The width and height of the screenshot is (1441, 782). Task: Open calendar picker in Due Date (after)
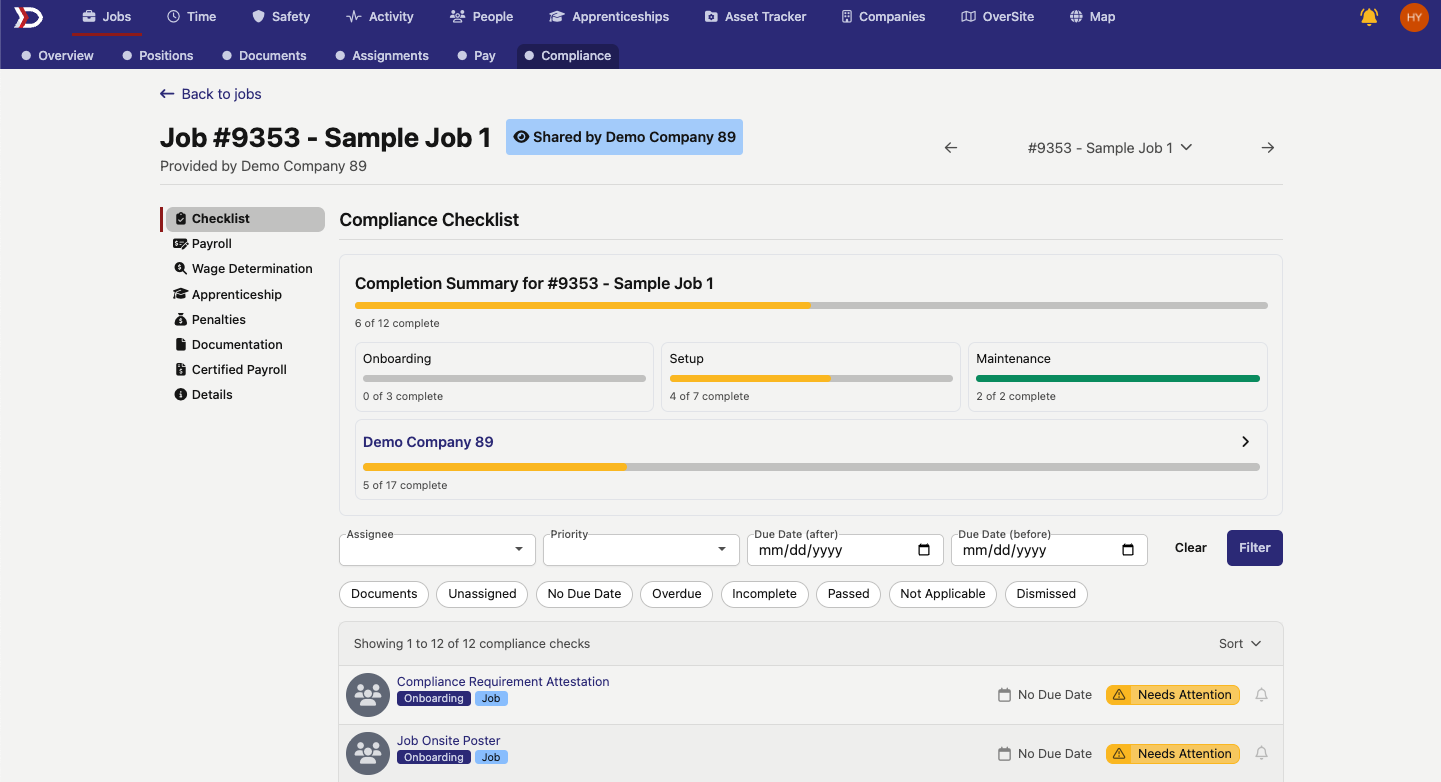pyautogui.click(x=924, y=550)
